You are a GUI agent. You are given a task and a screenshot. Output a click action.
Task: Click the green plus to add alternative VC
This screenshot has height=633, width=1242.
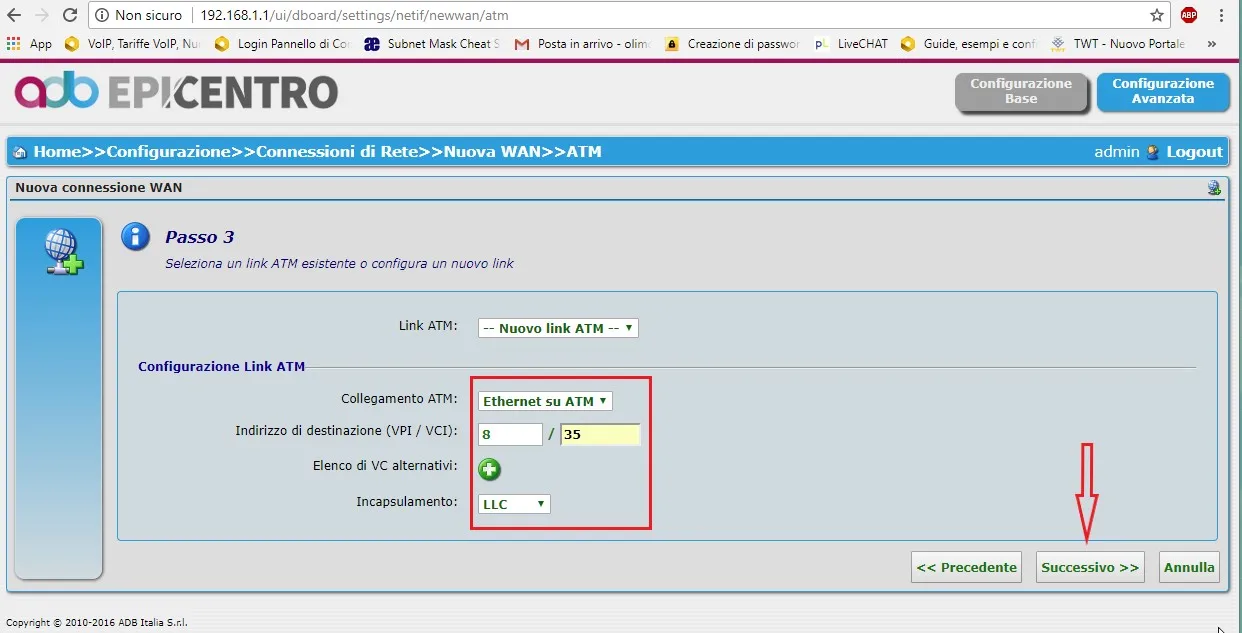pyautogui.click(x=489, y=468)
